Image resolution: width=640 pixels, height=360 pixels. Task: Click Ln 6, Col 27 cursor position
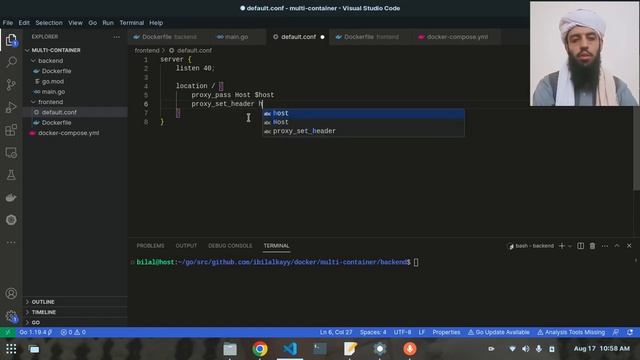point(336,332)
